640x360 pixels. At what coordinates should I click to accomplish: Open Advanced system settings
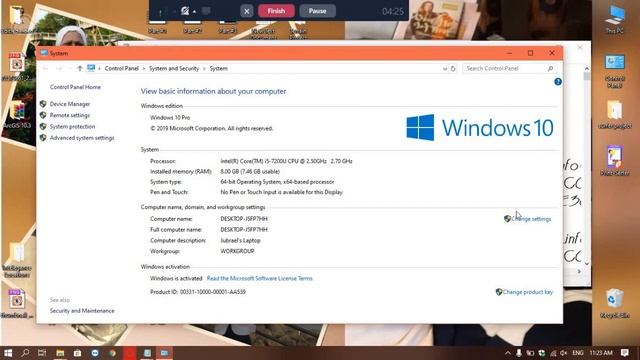82,138
